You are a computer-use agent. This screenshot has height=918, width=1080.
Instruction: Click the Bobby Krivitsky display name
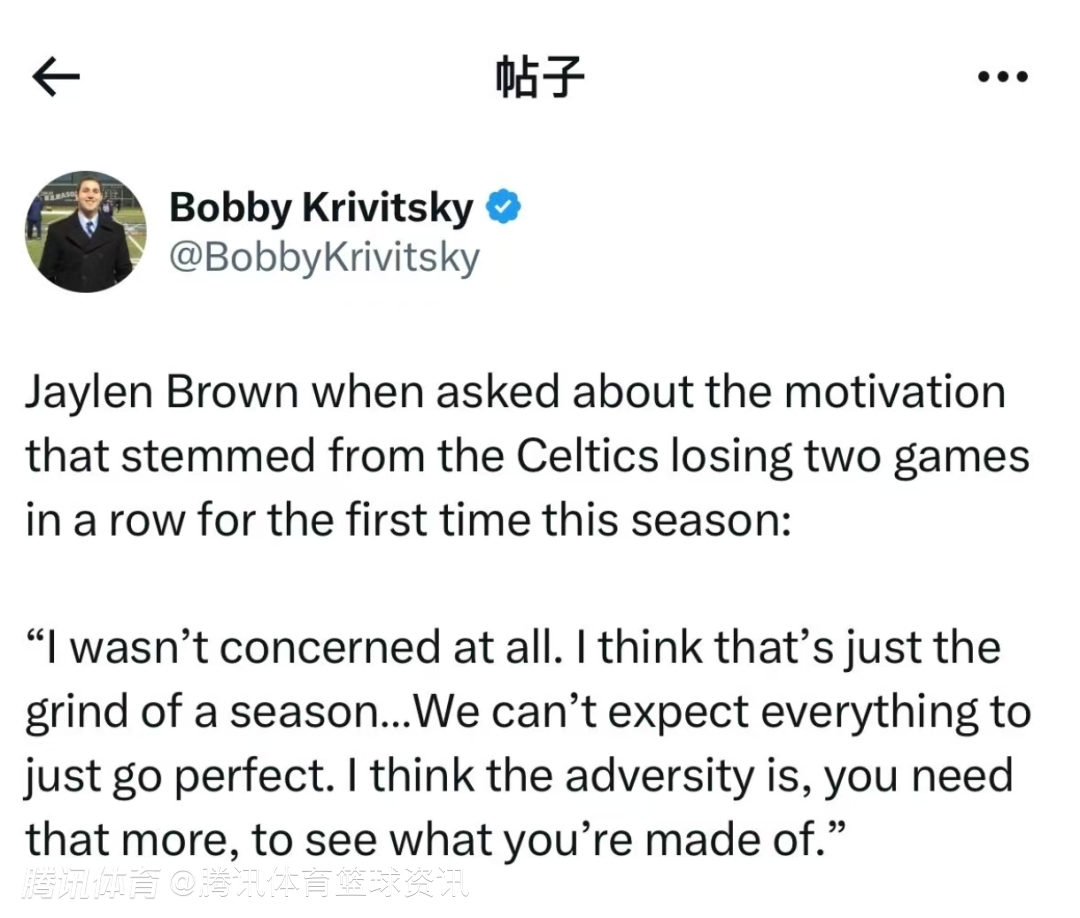320,208
